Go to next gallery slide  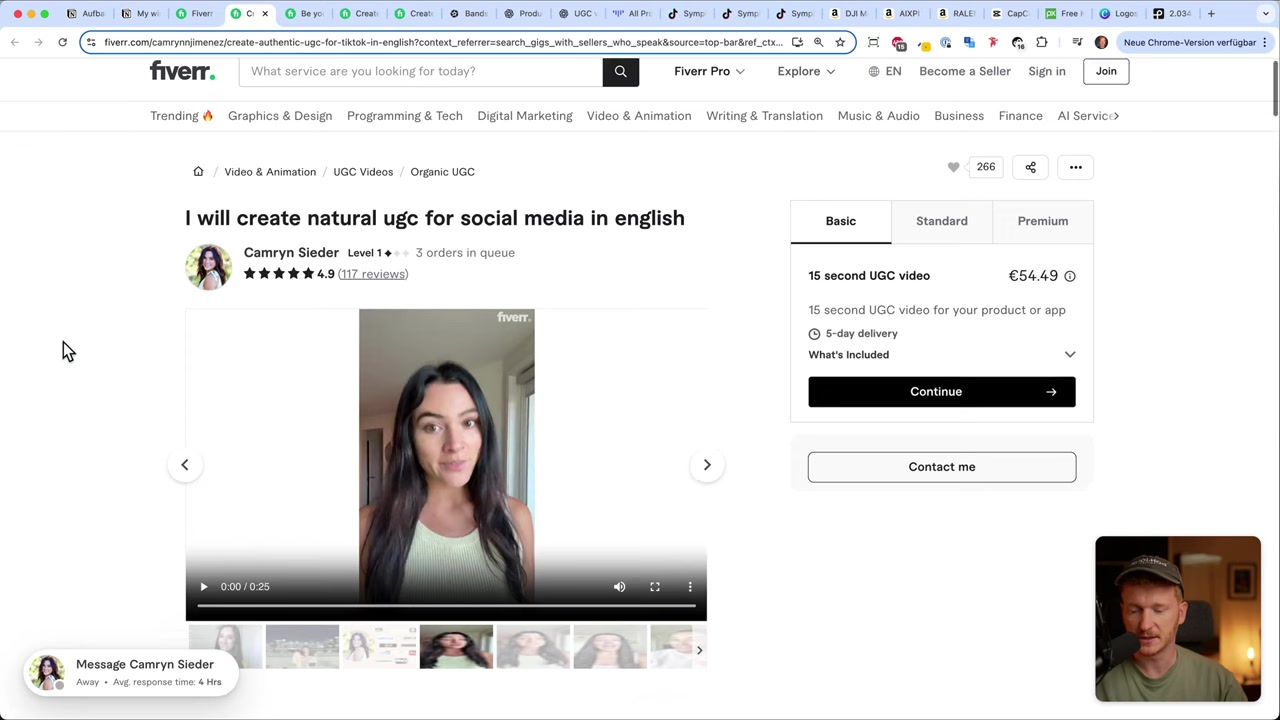(707, 465)
